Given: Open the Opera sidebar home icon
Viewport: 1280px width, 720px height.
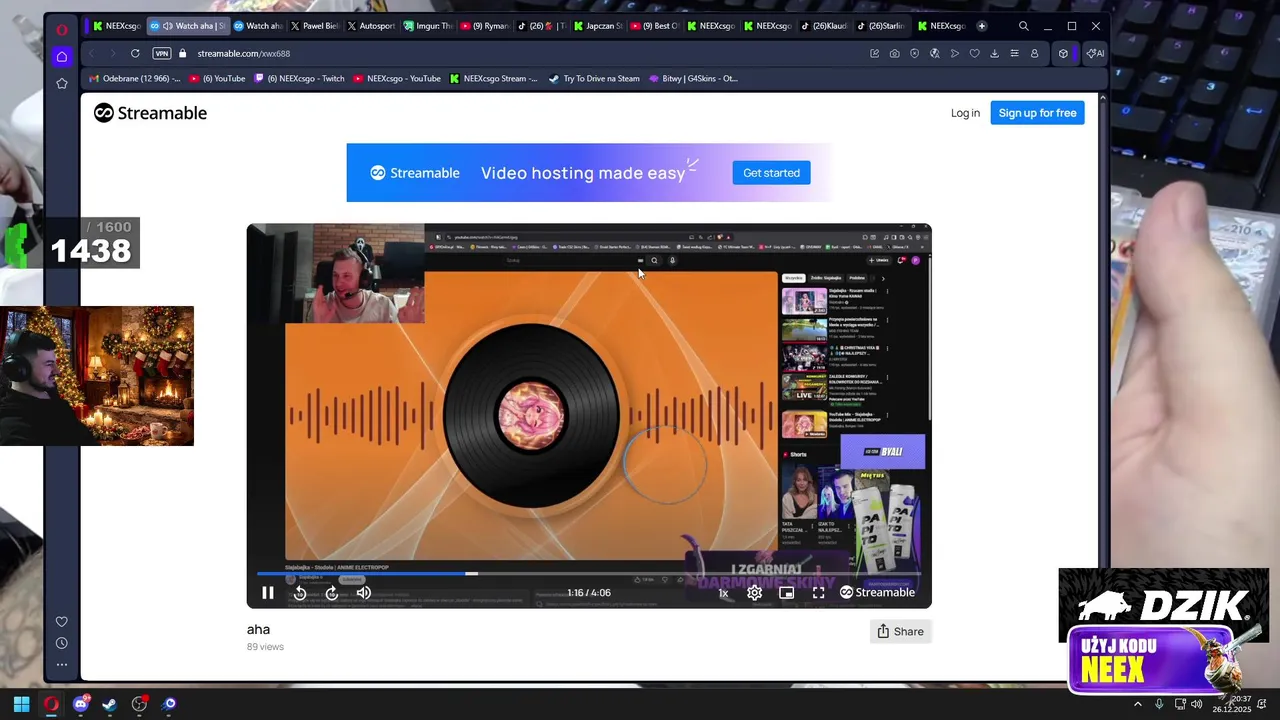Looking at the screenshot, I should tap(62, 57).
